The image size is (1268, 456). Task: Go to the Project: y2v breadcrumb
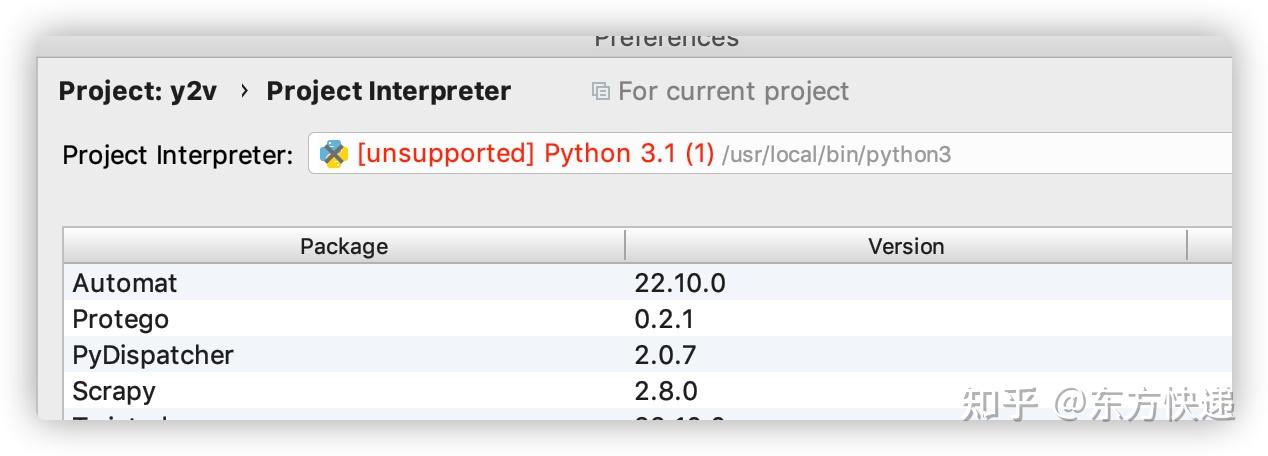(138, 91)
